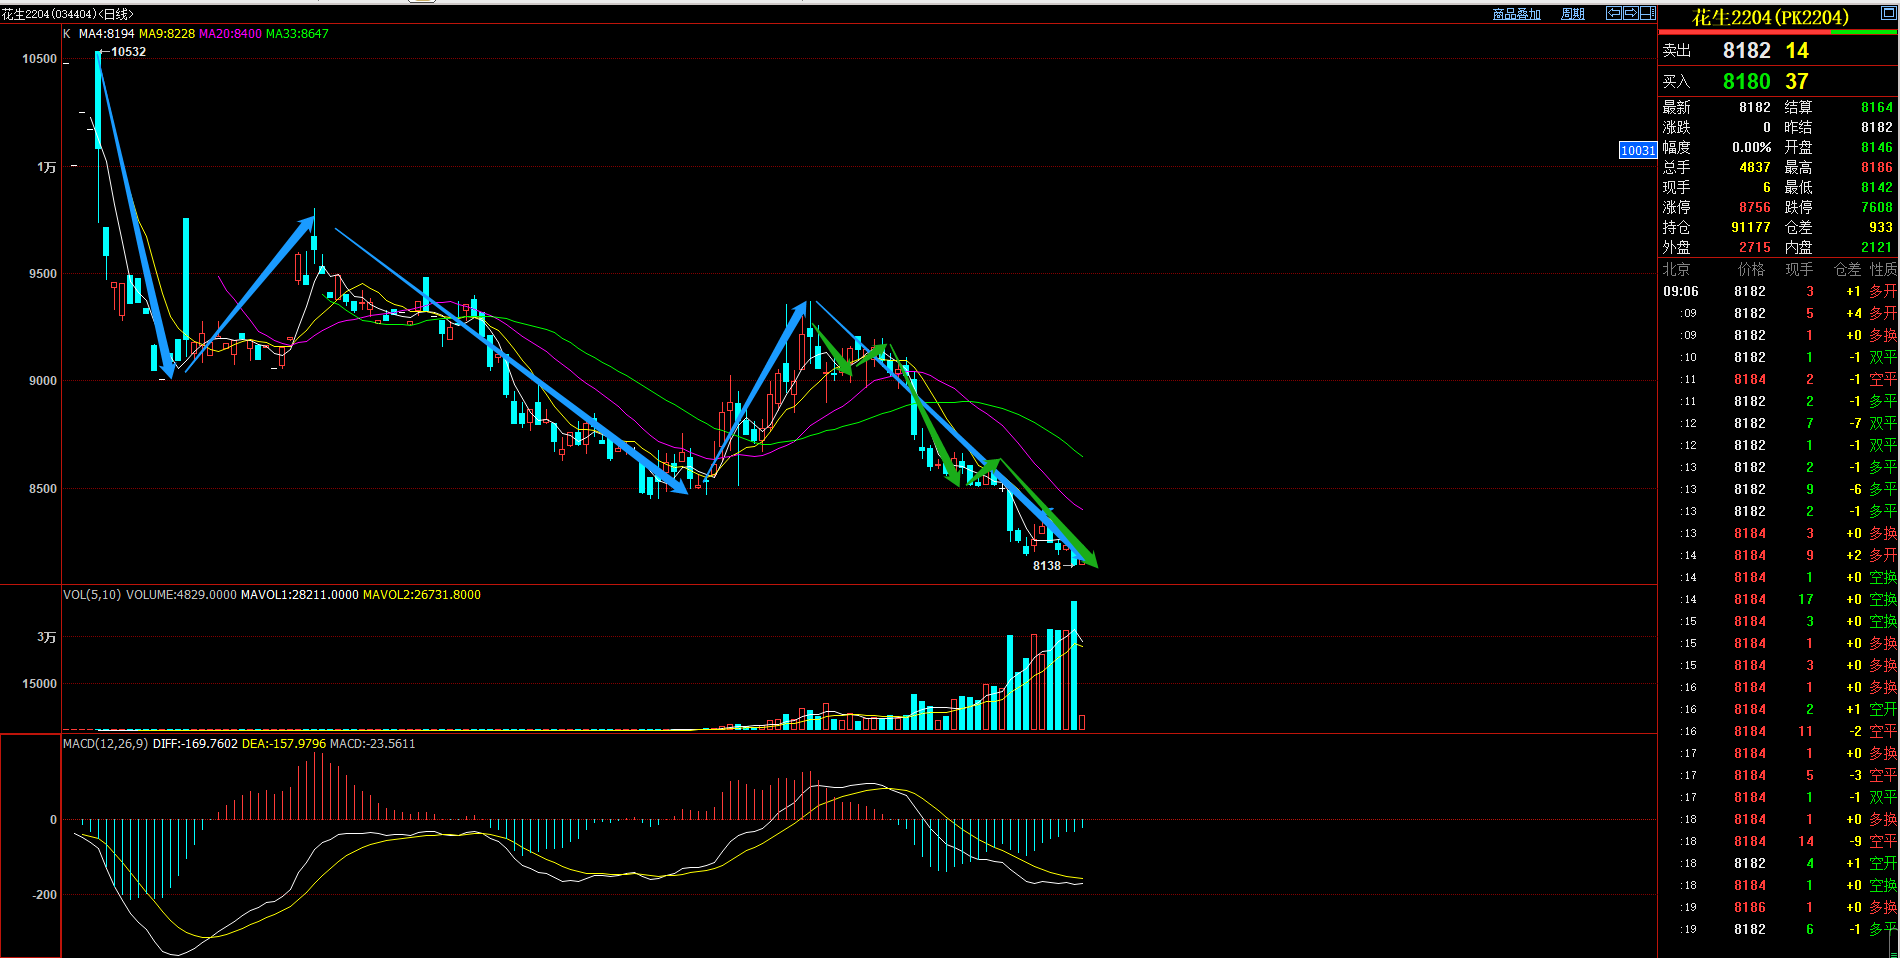Click the 10031 price marker tag

[x=1638, y=150]
